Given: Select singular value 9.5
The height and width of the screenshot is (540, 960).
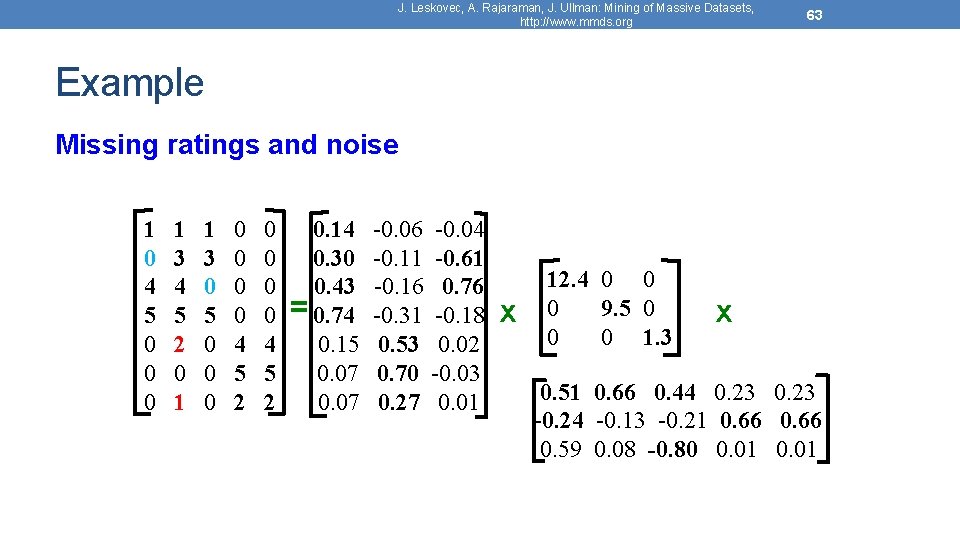Looking at the screenshot, I should point(616,308).
